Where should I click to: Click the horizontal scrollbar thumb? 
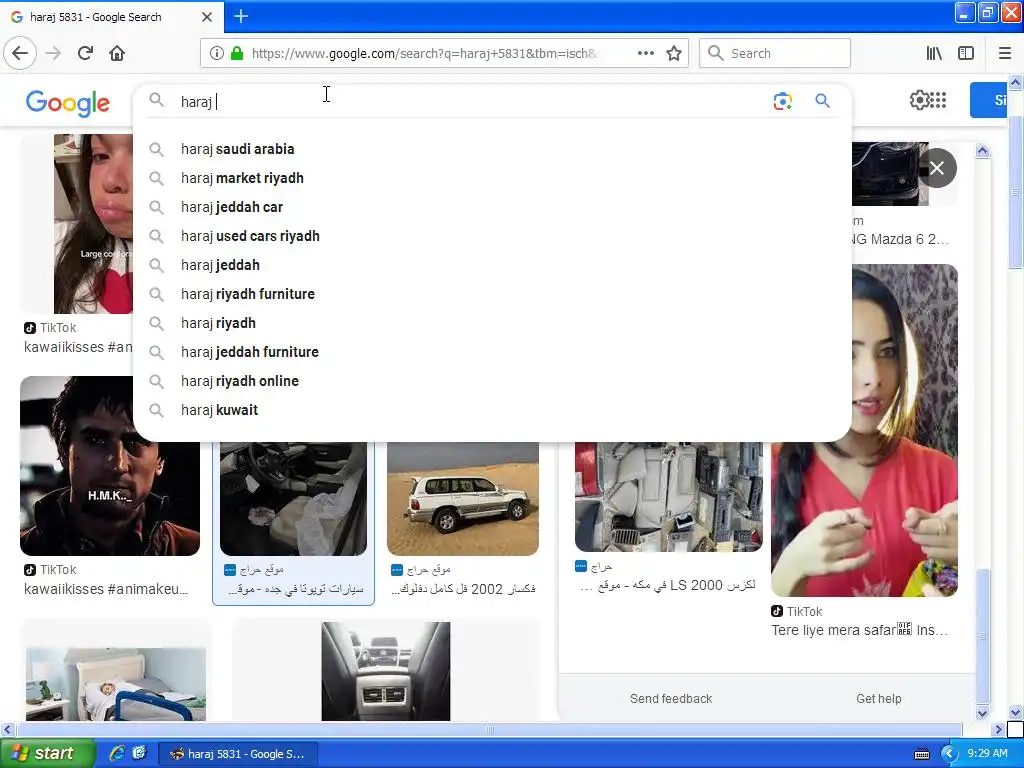point(489,729)
